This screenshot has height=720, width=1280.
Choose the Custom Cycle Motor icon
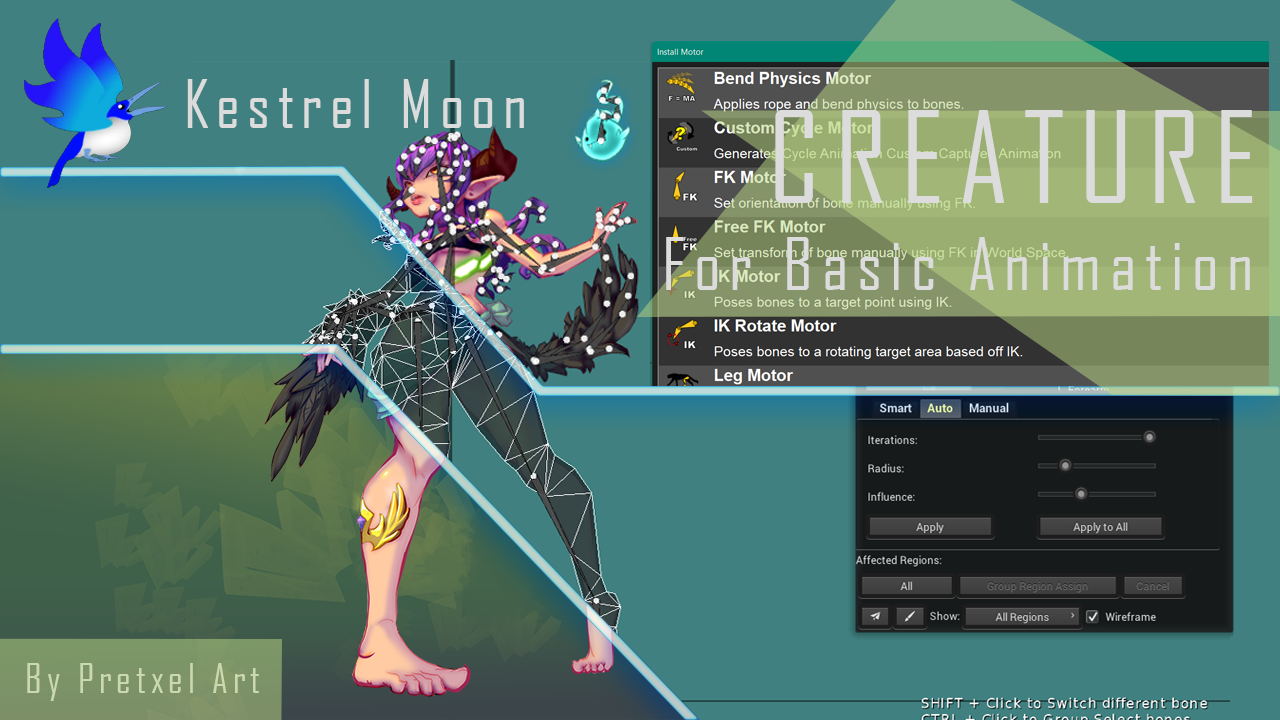tap(682, 137)
